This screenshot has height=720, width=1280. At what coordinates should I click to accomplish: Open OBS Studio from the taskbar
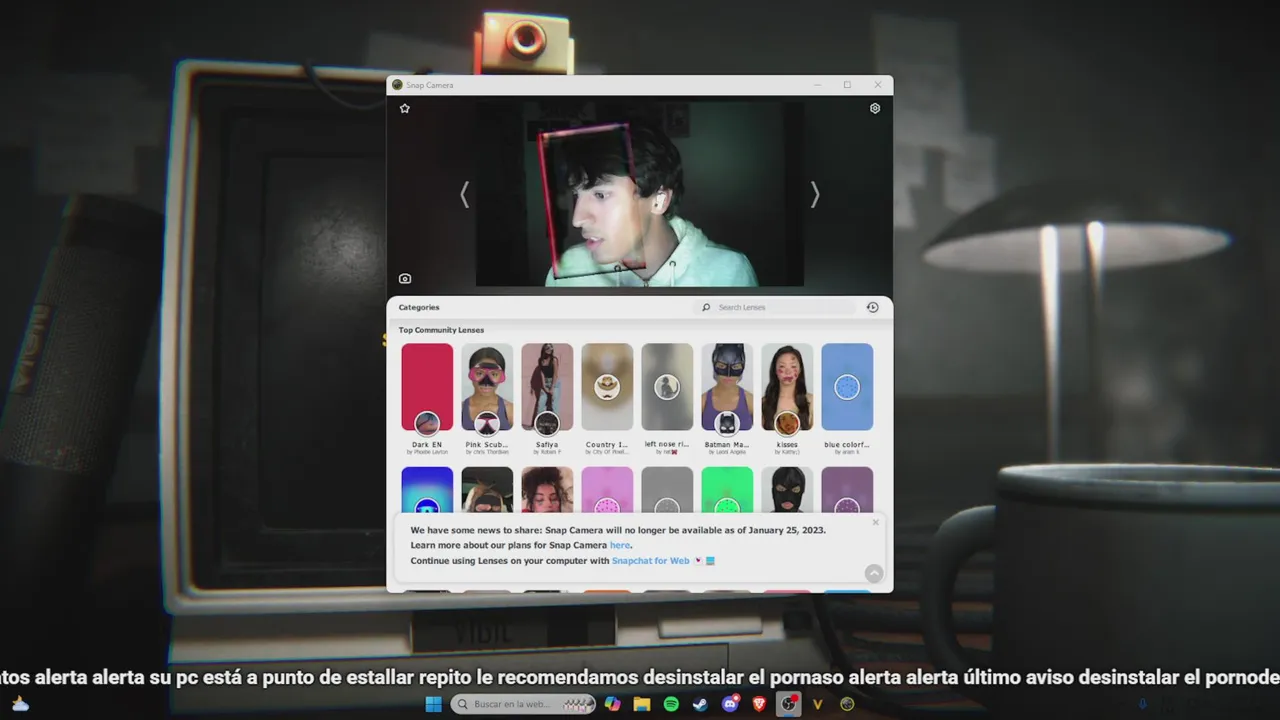coord(789,704)
